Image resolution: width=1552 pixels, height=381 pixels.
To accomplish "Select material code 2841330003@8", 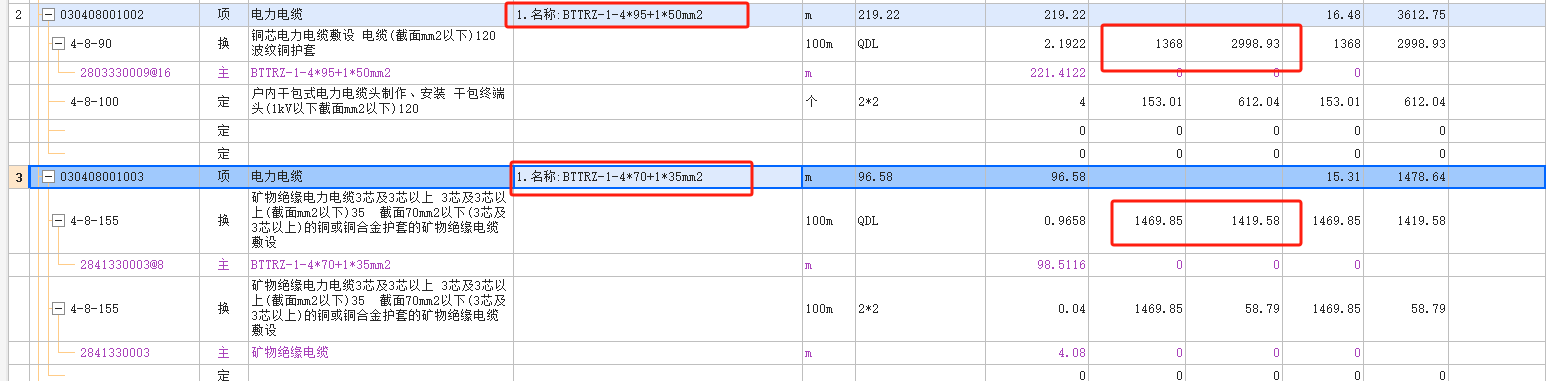I will (121, 265).
